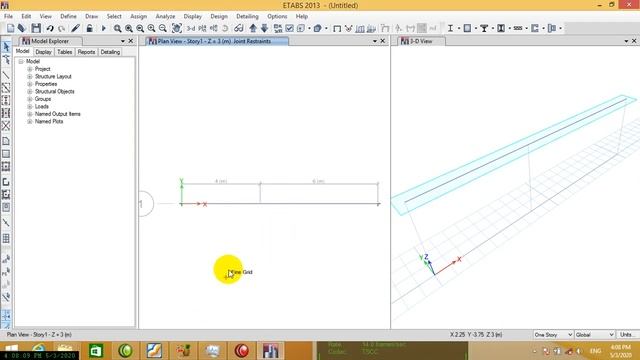Click the perspective glasses icon
This screenshot has height=360, width=640.
tap(239, 28)
